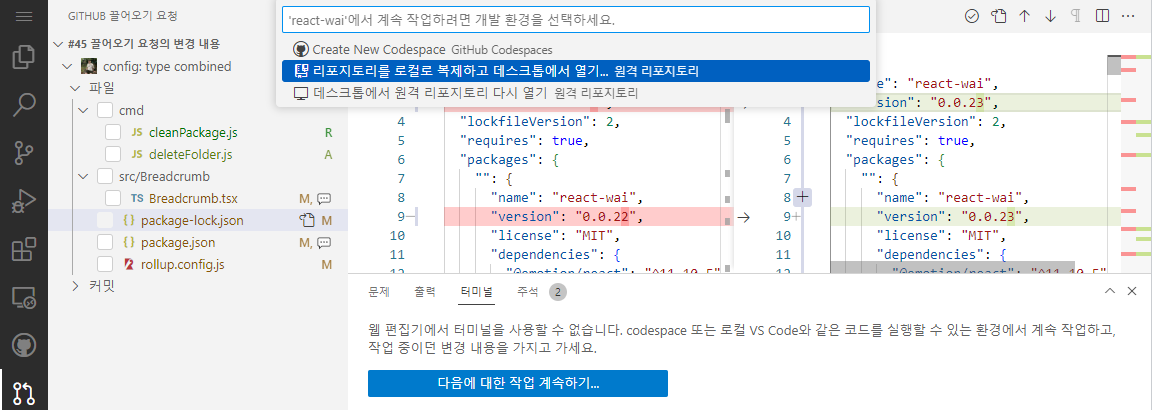The height and width of the screenshot is (410, 1152).
Task: Click the right diff editor scrollbar thumb
Action: coord(1113,65)
